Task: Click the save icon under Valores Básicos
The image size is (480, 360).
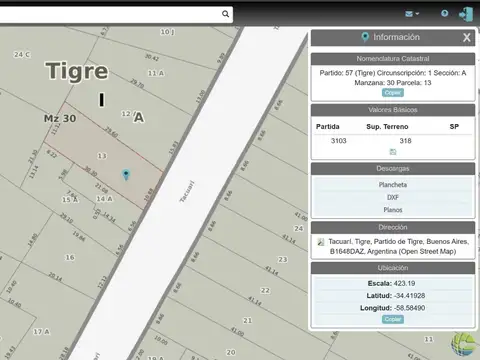Action: (393, 152)
